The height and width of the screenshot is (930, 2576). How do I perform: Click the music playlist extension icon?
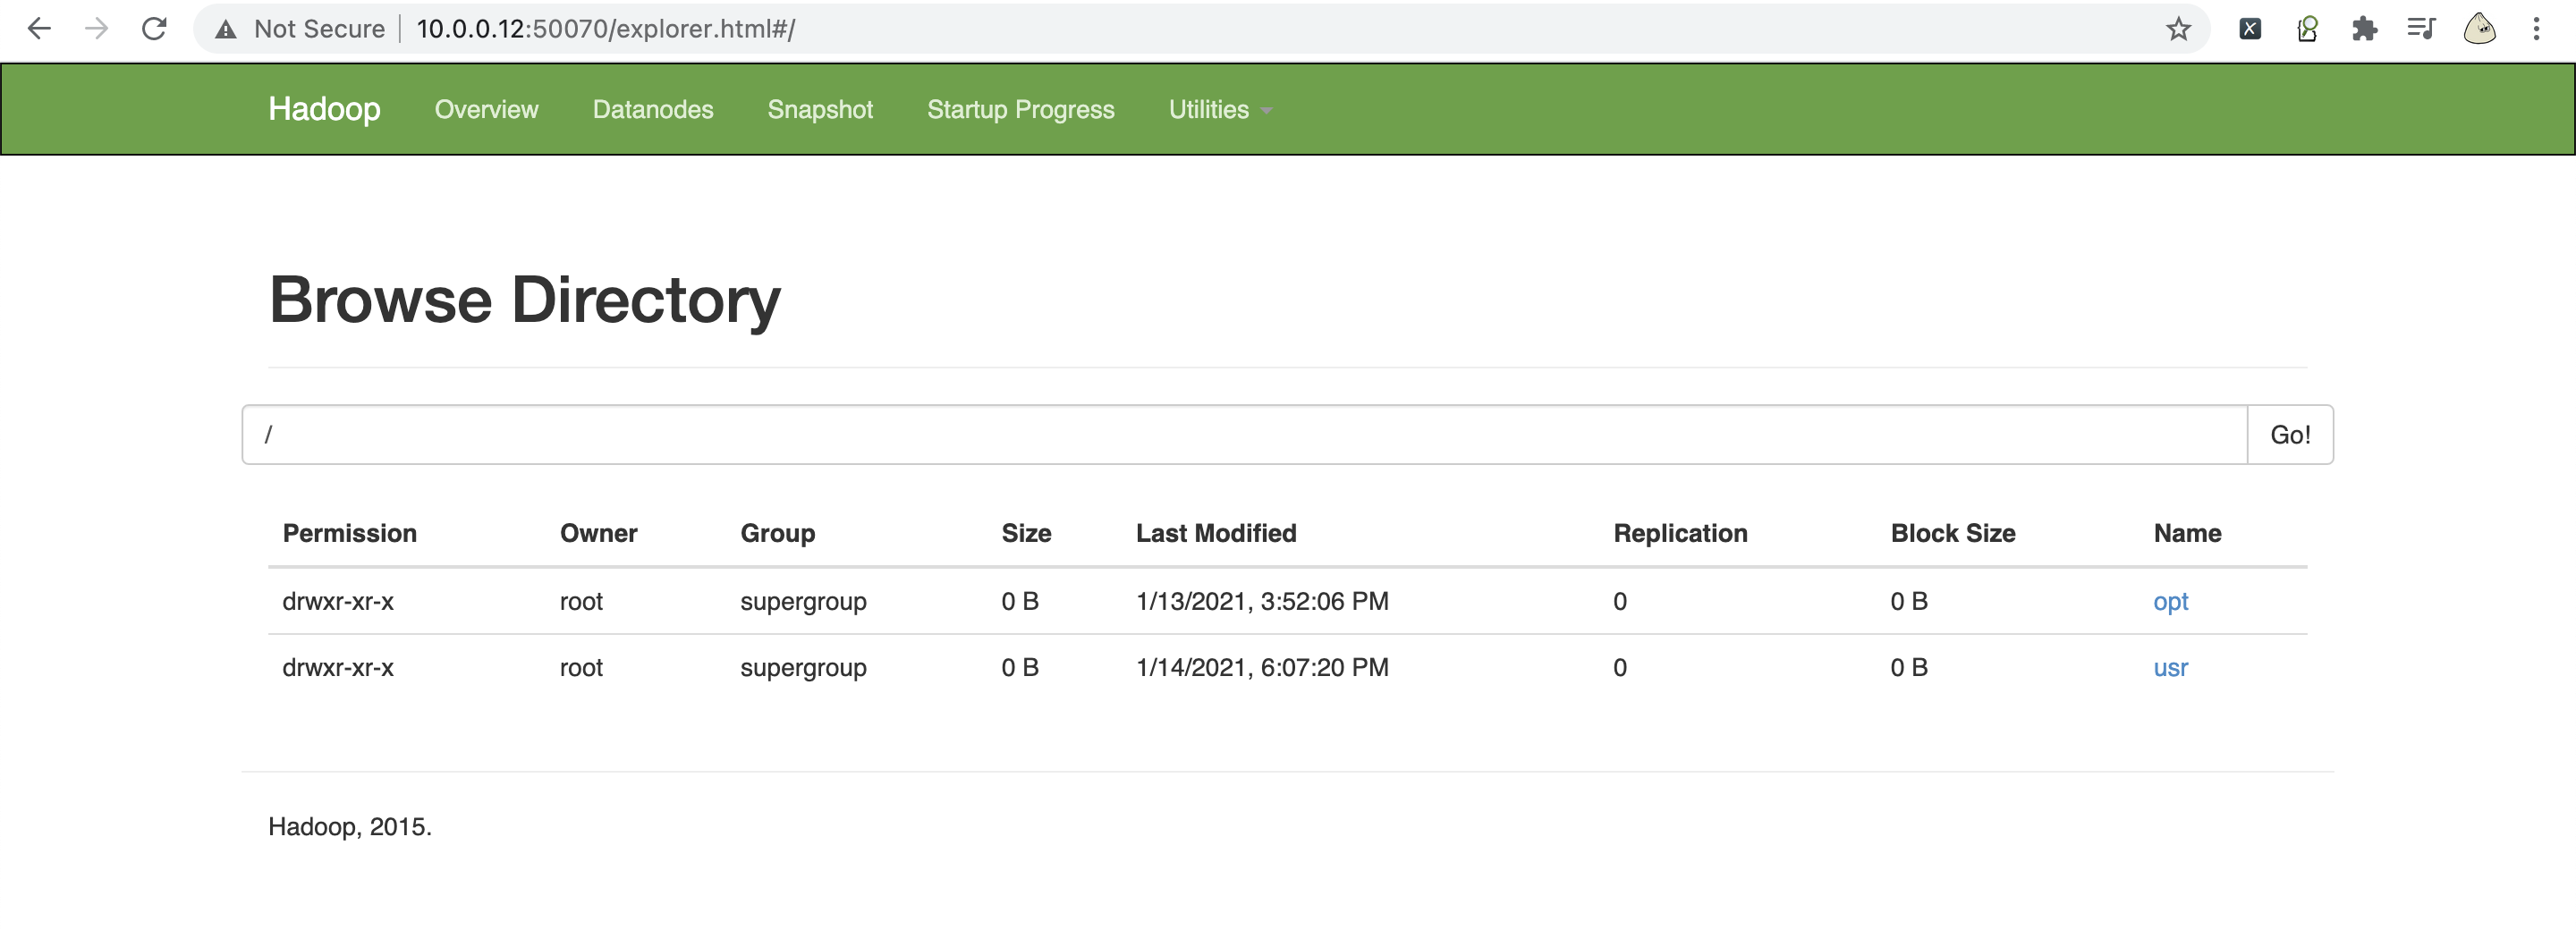coord(2421,28)
